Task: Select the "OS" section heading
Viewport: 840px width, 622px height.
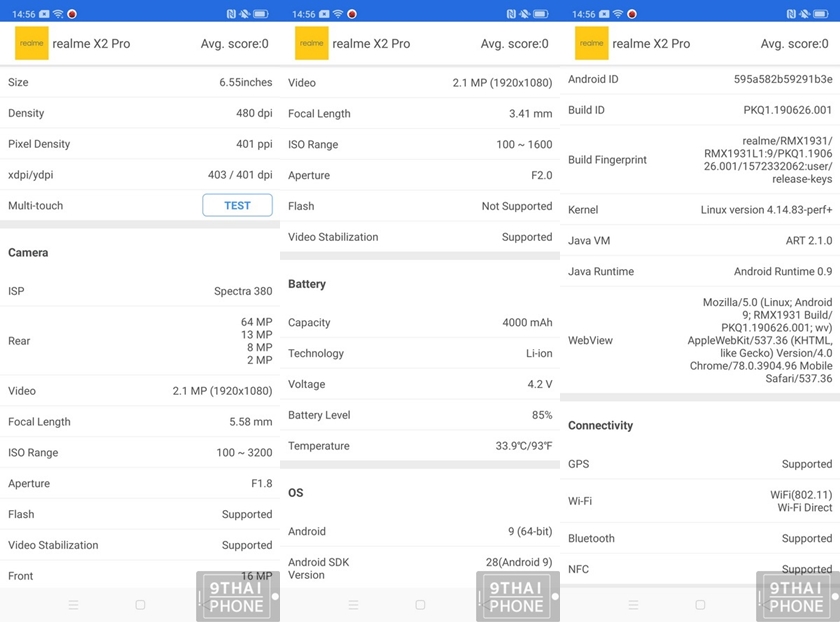Action: [296, 492]
